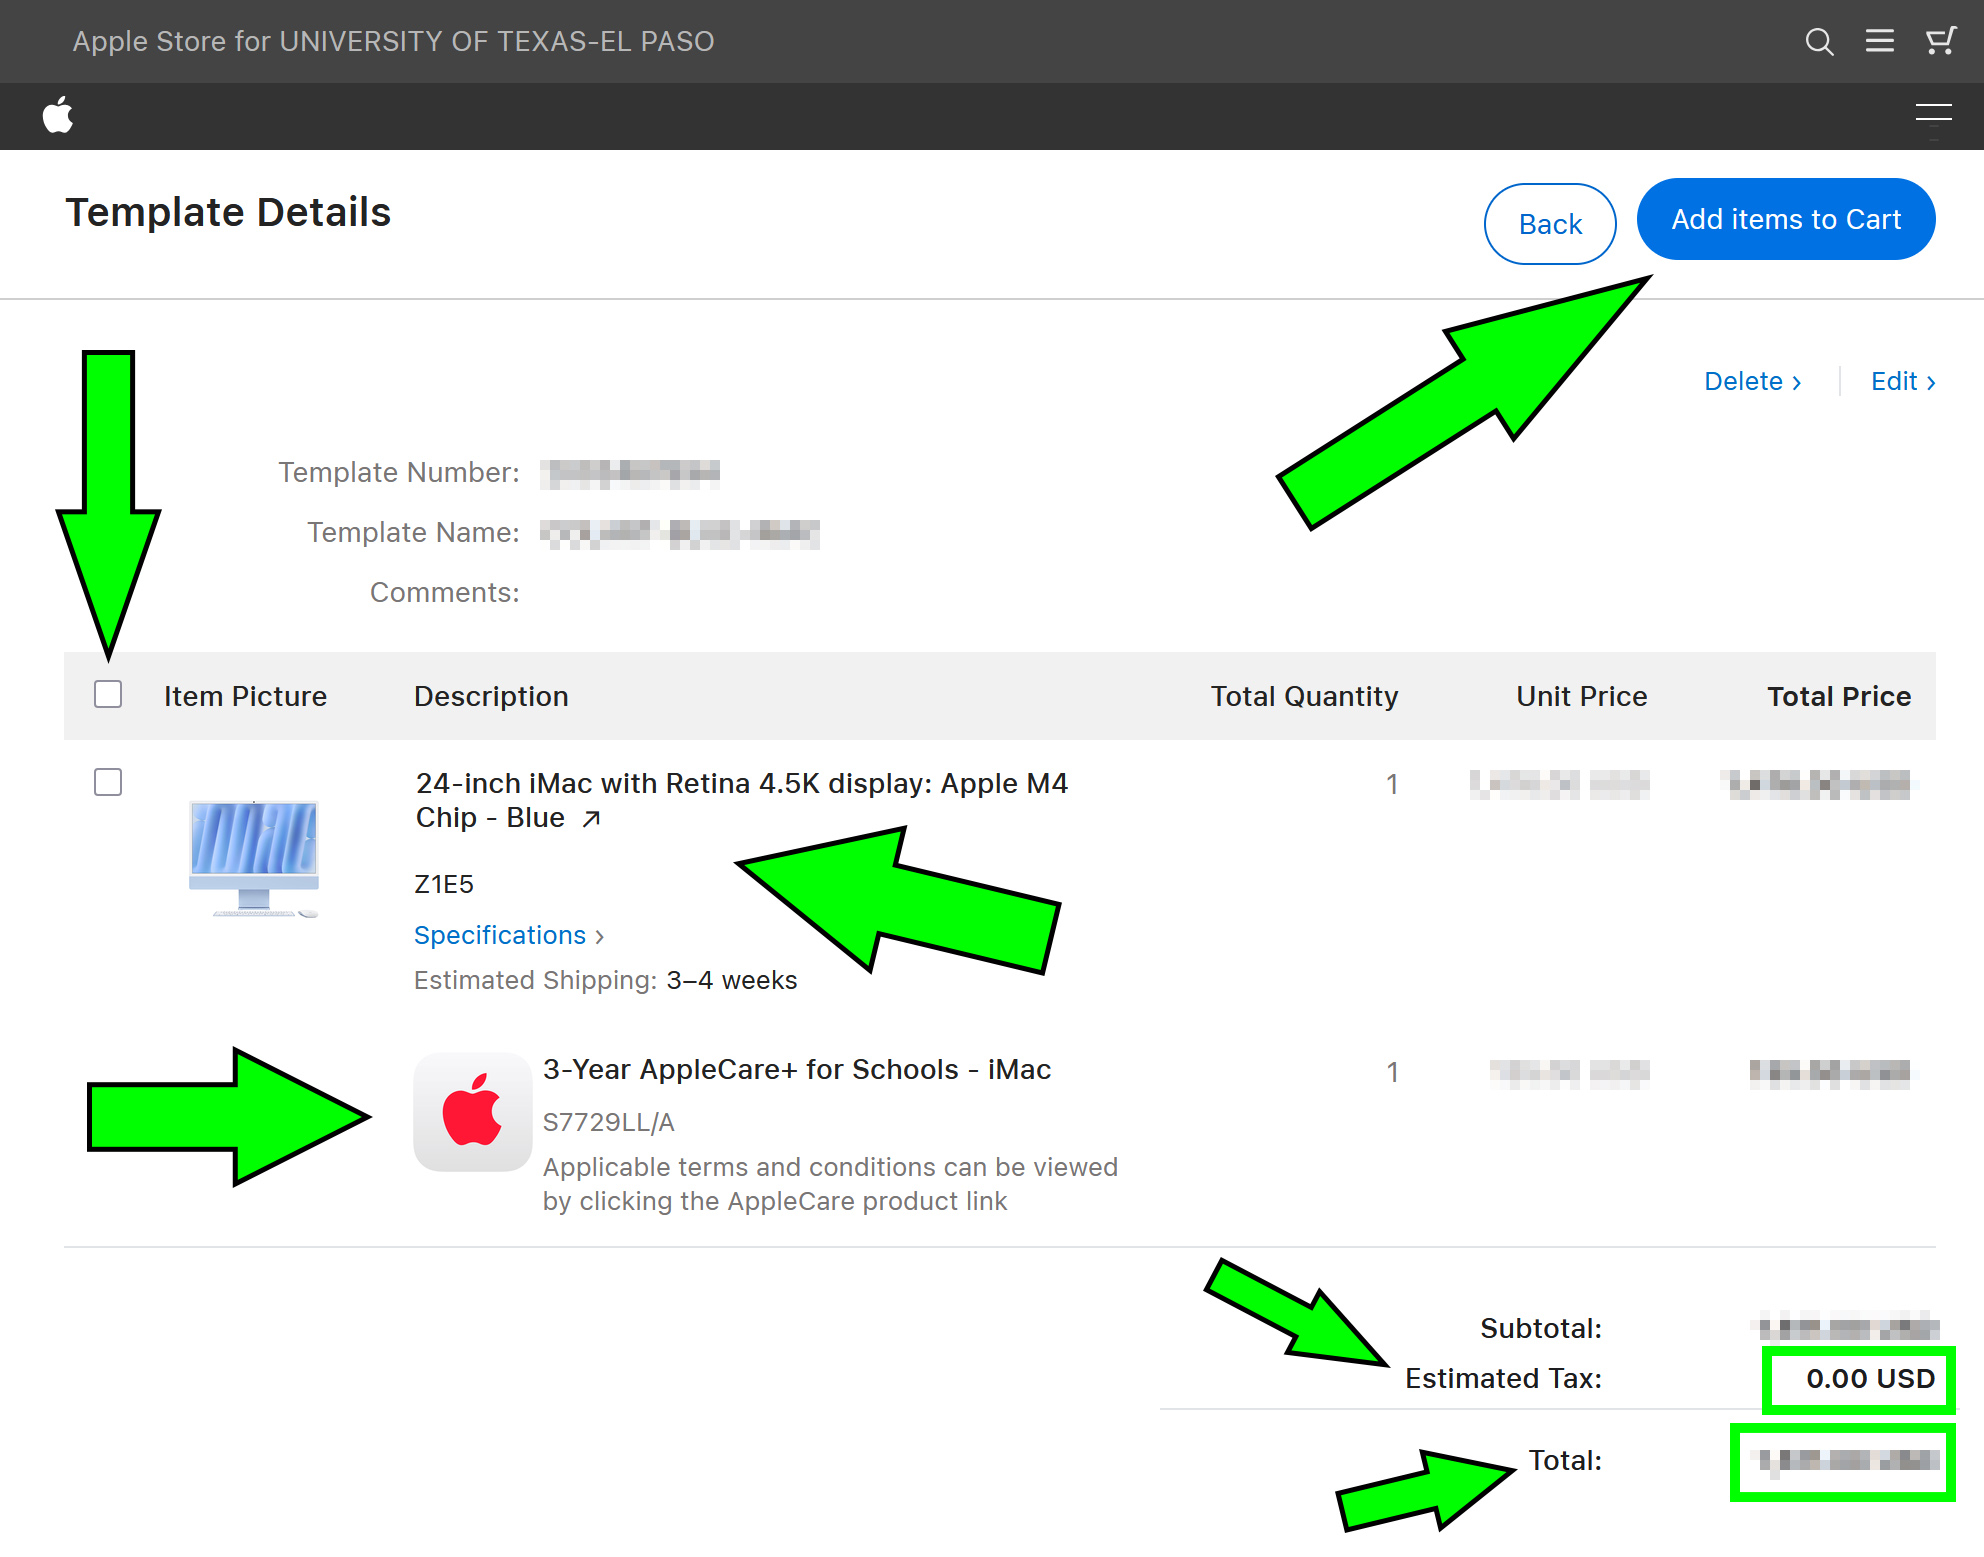Image resolution: width=1984 pixels, height=1557 pixels.
Task: Toggle the select-all checkbox in table header
Action: click(x=108, y=694)
